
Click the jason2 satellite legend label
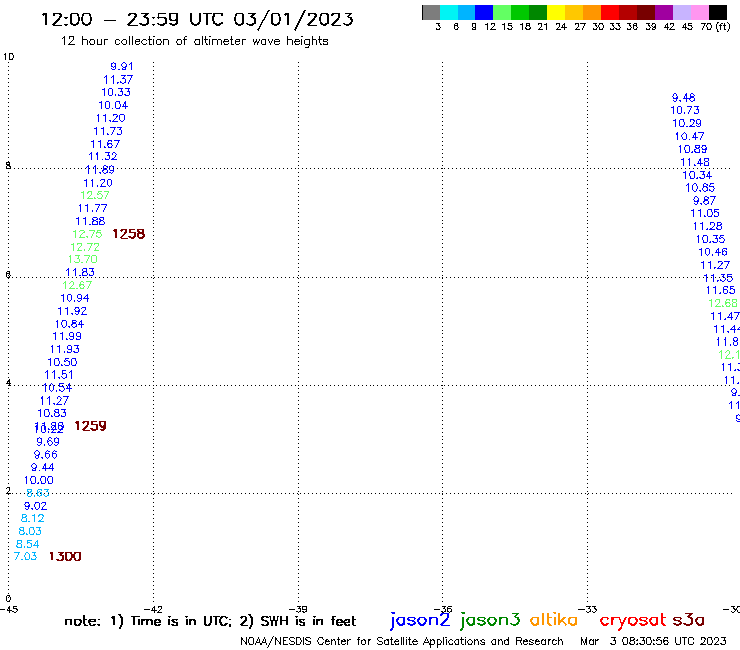click(420, 620)
